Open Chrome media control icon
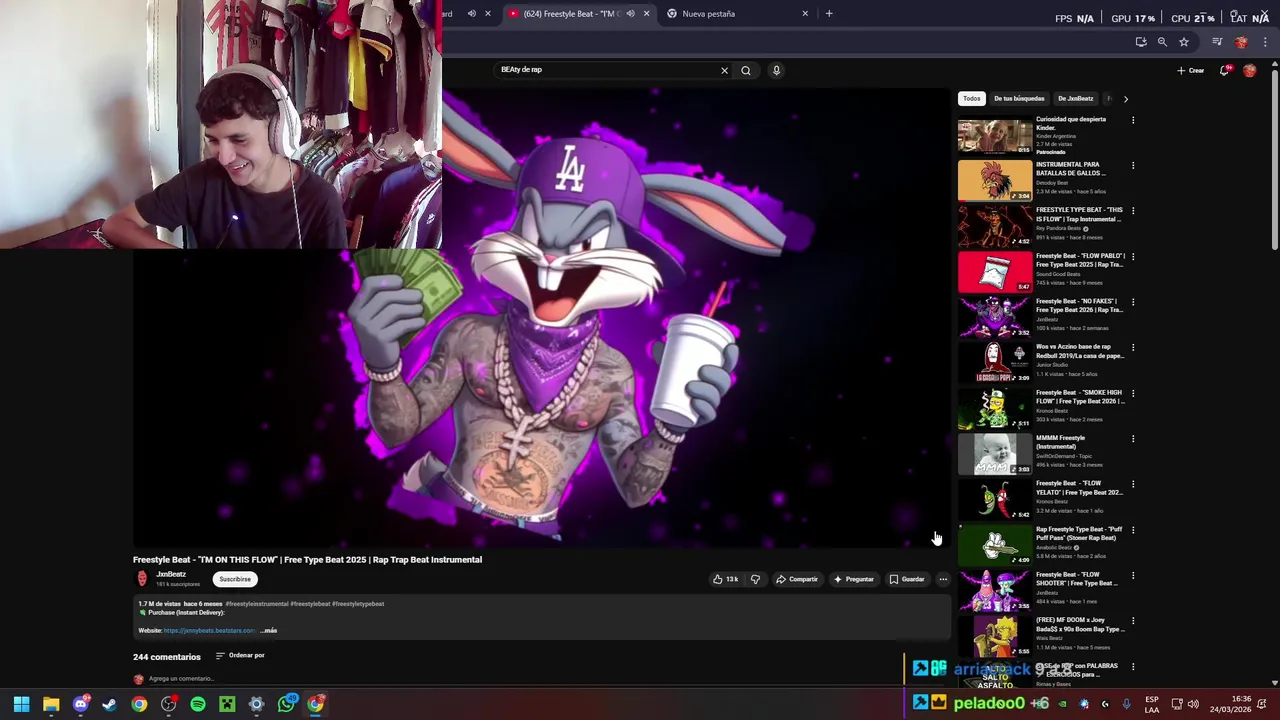 (1217, 42)
